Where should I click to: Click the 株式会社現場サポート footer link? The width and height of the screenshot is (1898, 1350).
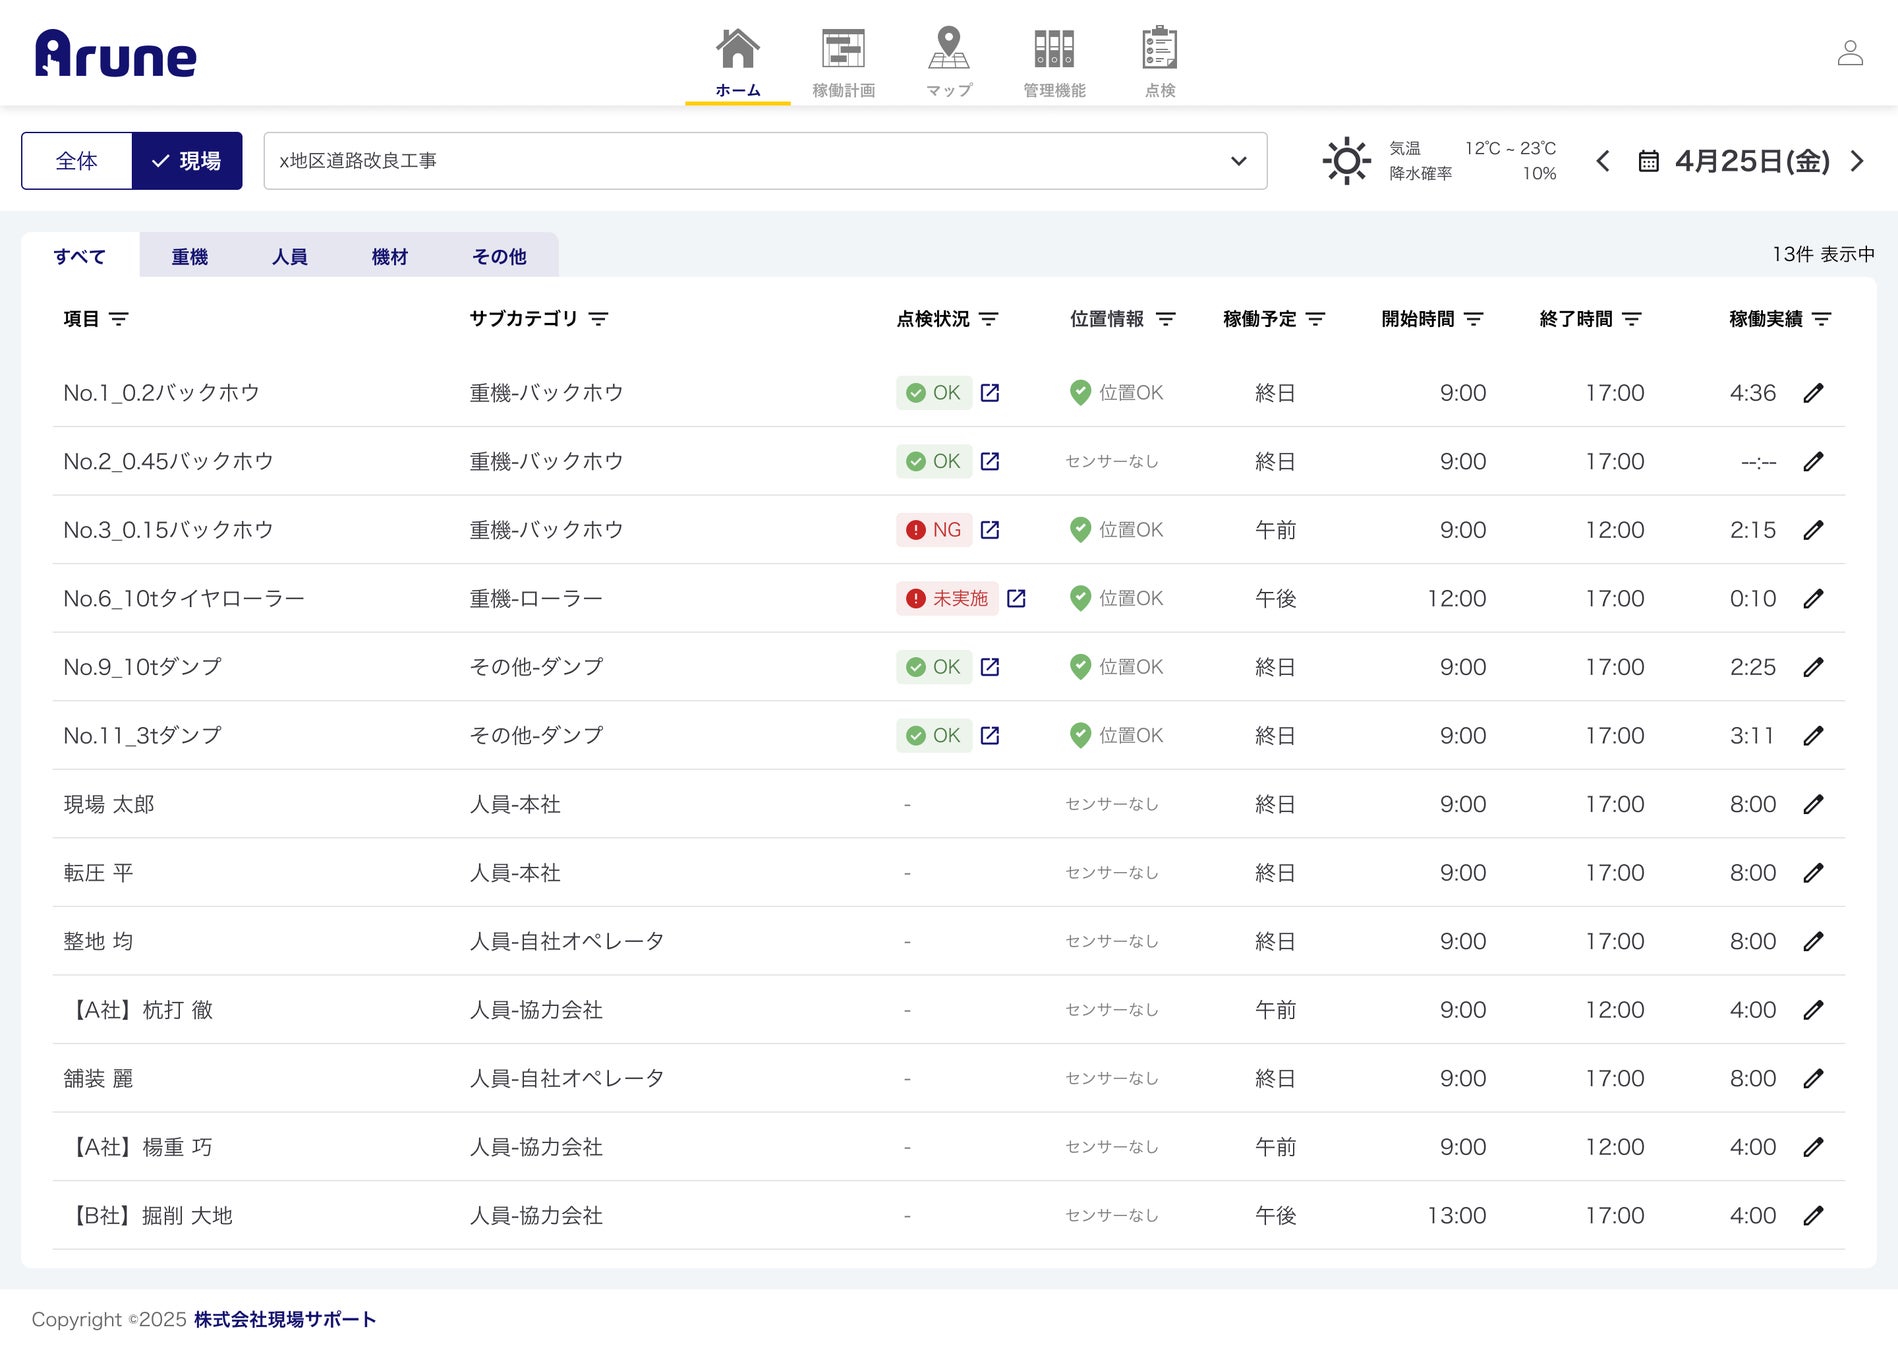tap(285, 1319)
